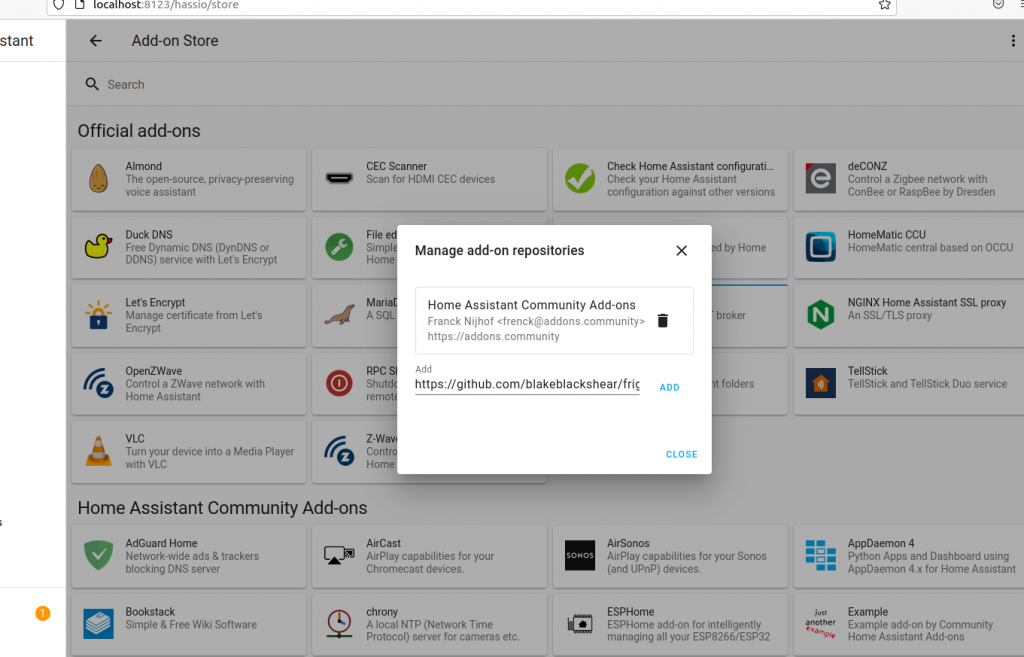Open the OpenZWave add-on icon

pos(99,383)
